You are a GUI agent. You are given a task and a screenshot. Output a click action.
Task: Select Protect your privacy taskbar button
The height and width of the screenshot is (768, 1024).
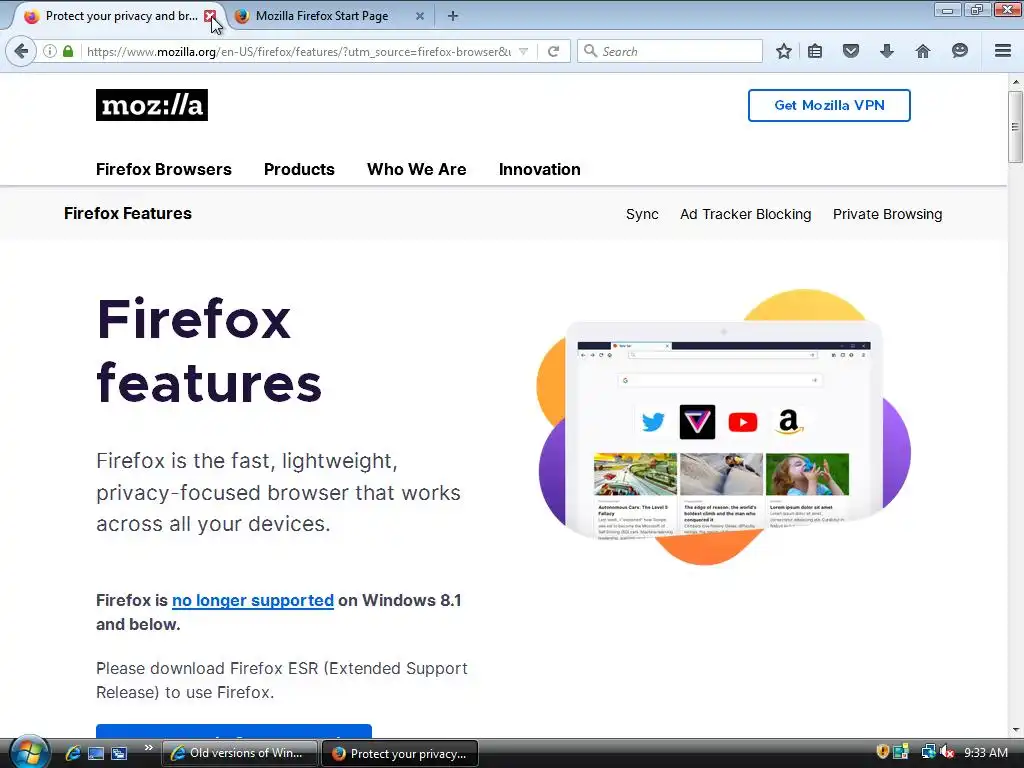(400, 753)
